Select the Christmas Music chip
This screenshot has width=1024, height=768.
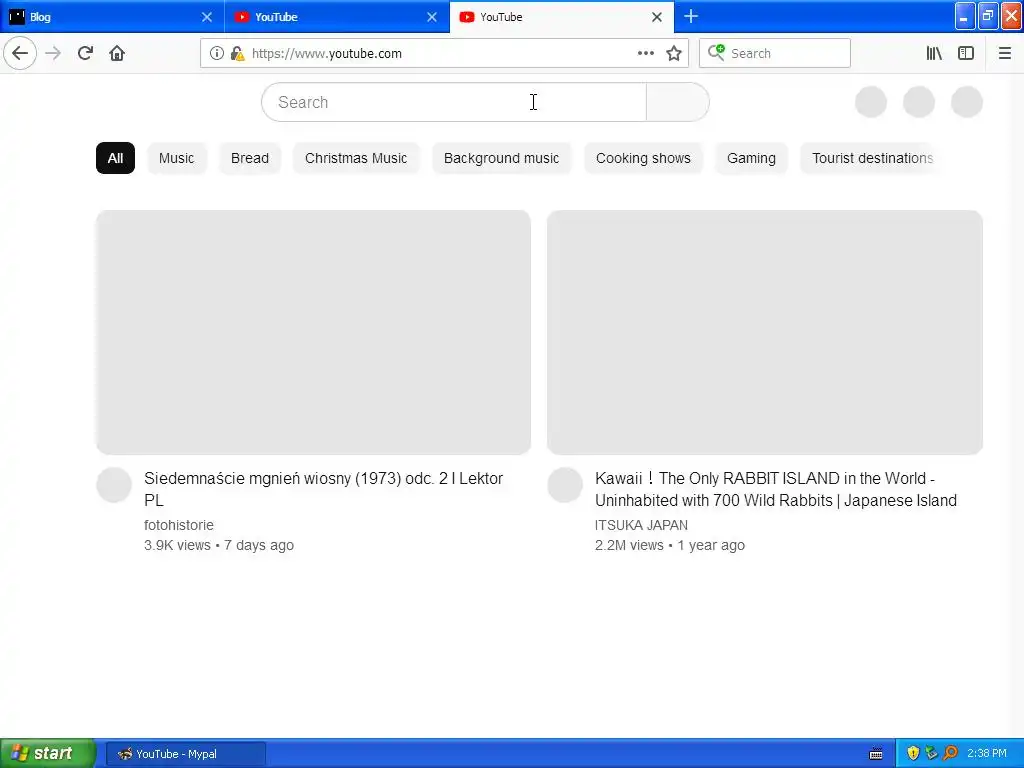356,158
